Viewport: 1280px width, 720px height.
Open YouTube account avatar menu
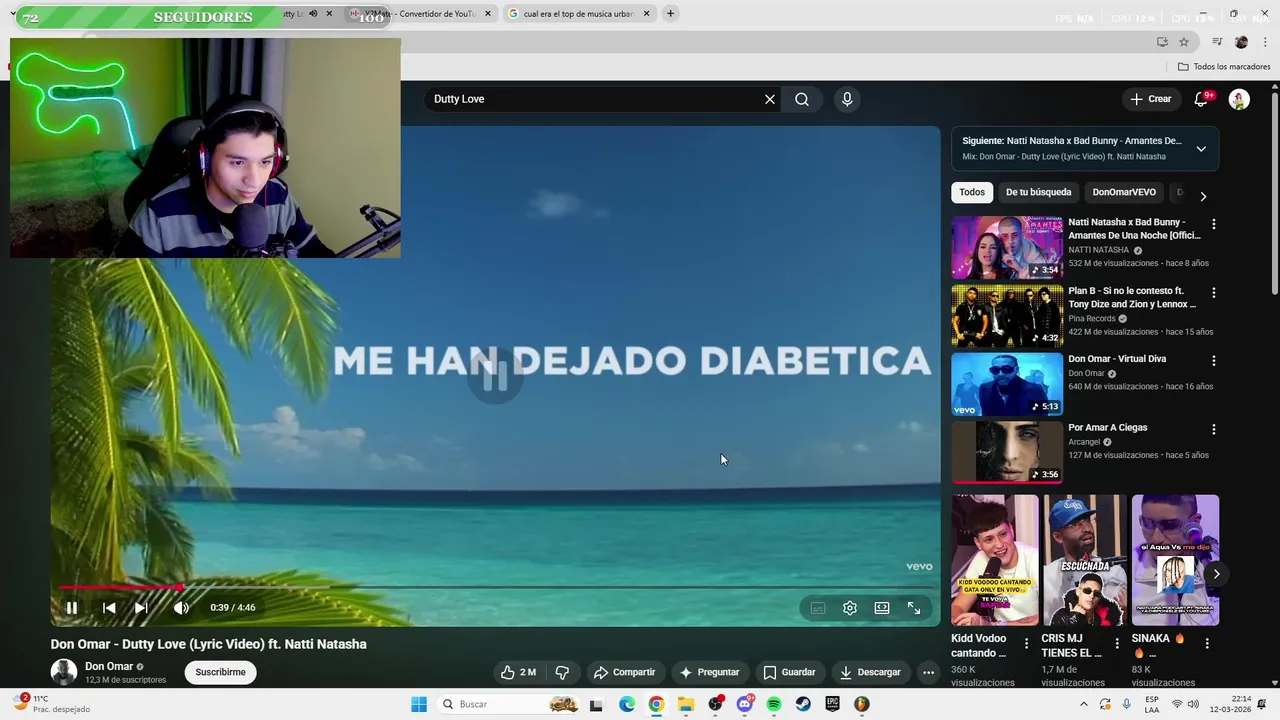[1239, 99]
